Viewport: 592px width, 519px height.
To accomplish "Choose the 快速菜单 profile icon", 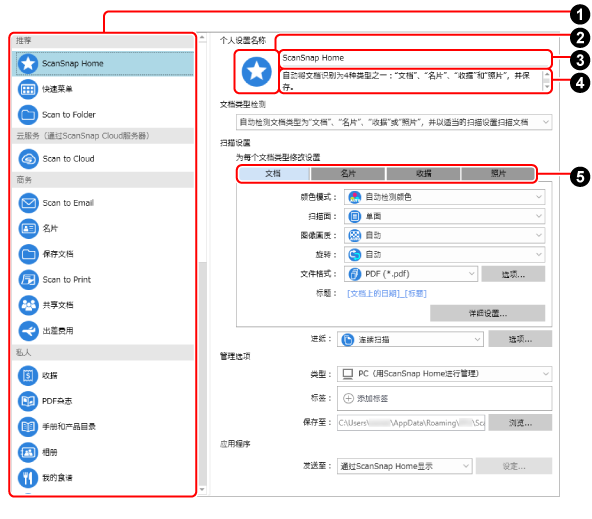I will coord(28,89).
